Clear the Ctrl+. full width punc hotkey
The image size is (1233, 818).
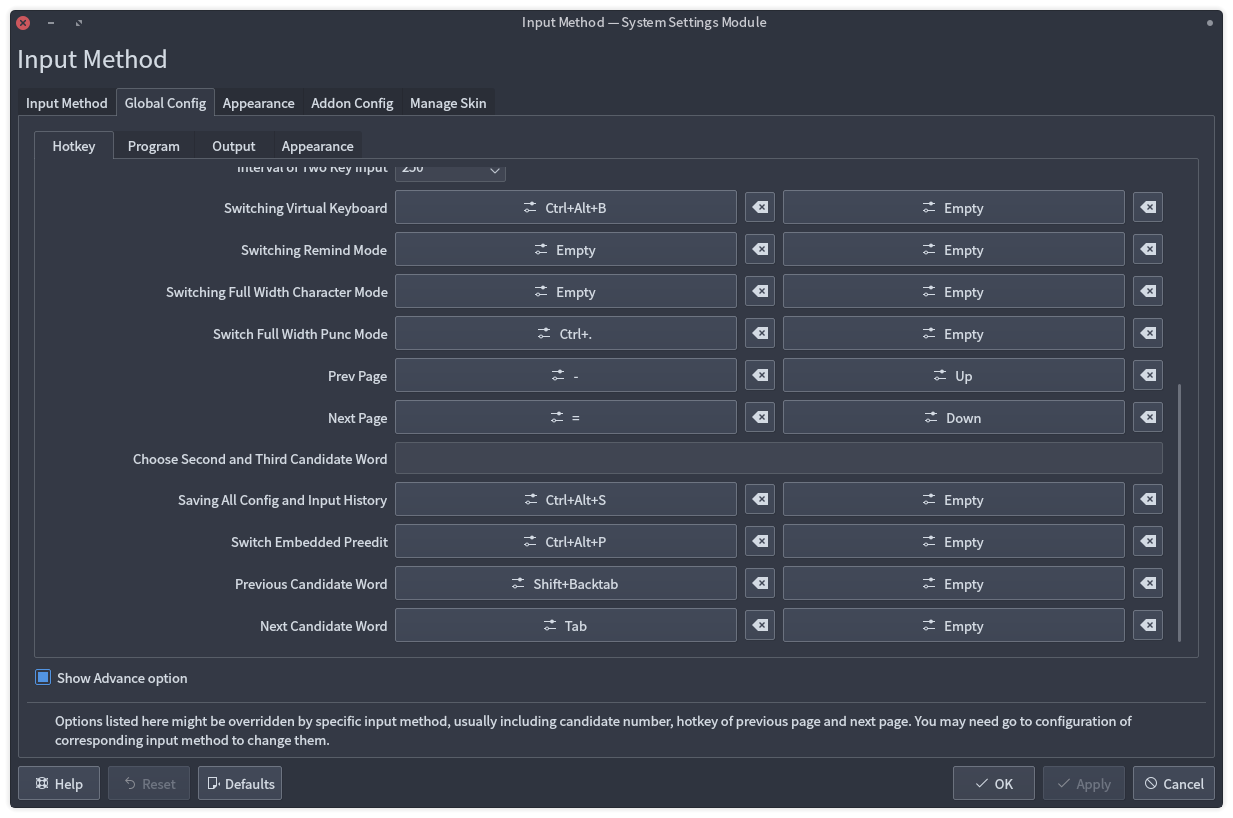click(x=760, y=334)
